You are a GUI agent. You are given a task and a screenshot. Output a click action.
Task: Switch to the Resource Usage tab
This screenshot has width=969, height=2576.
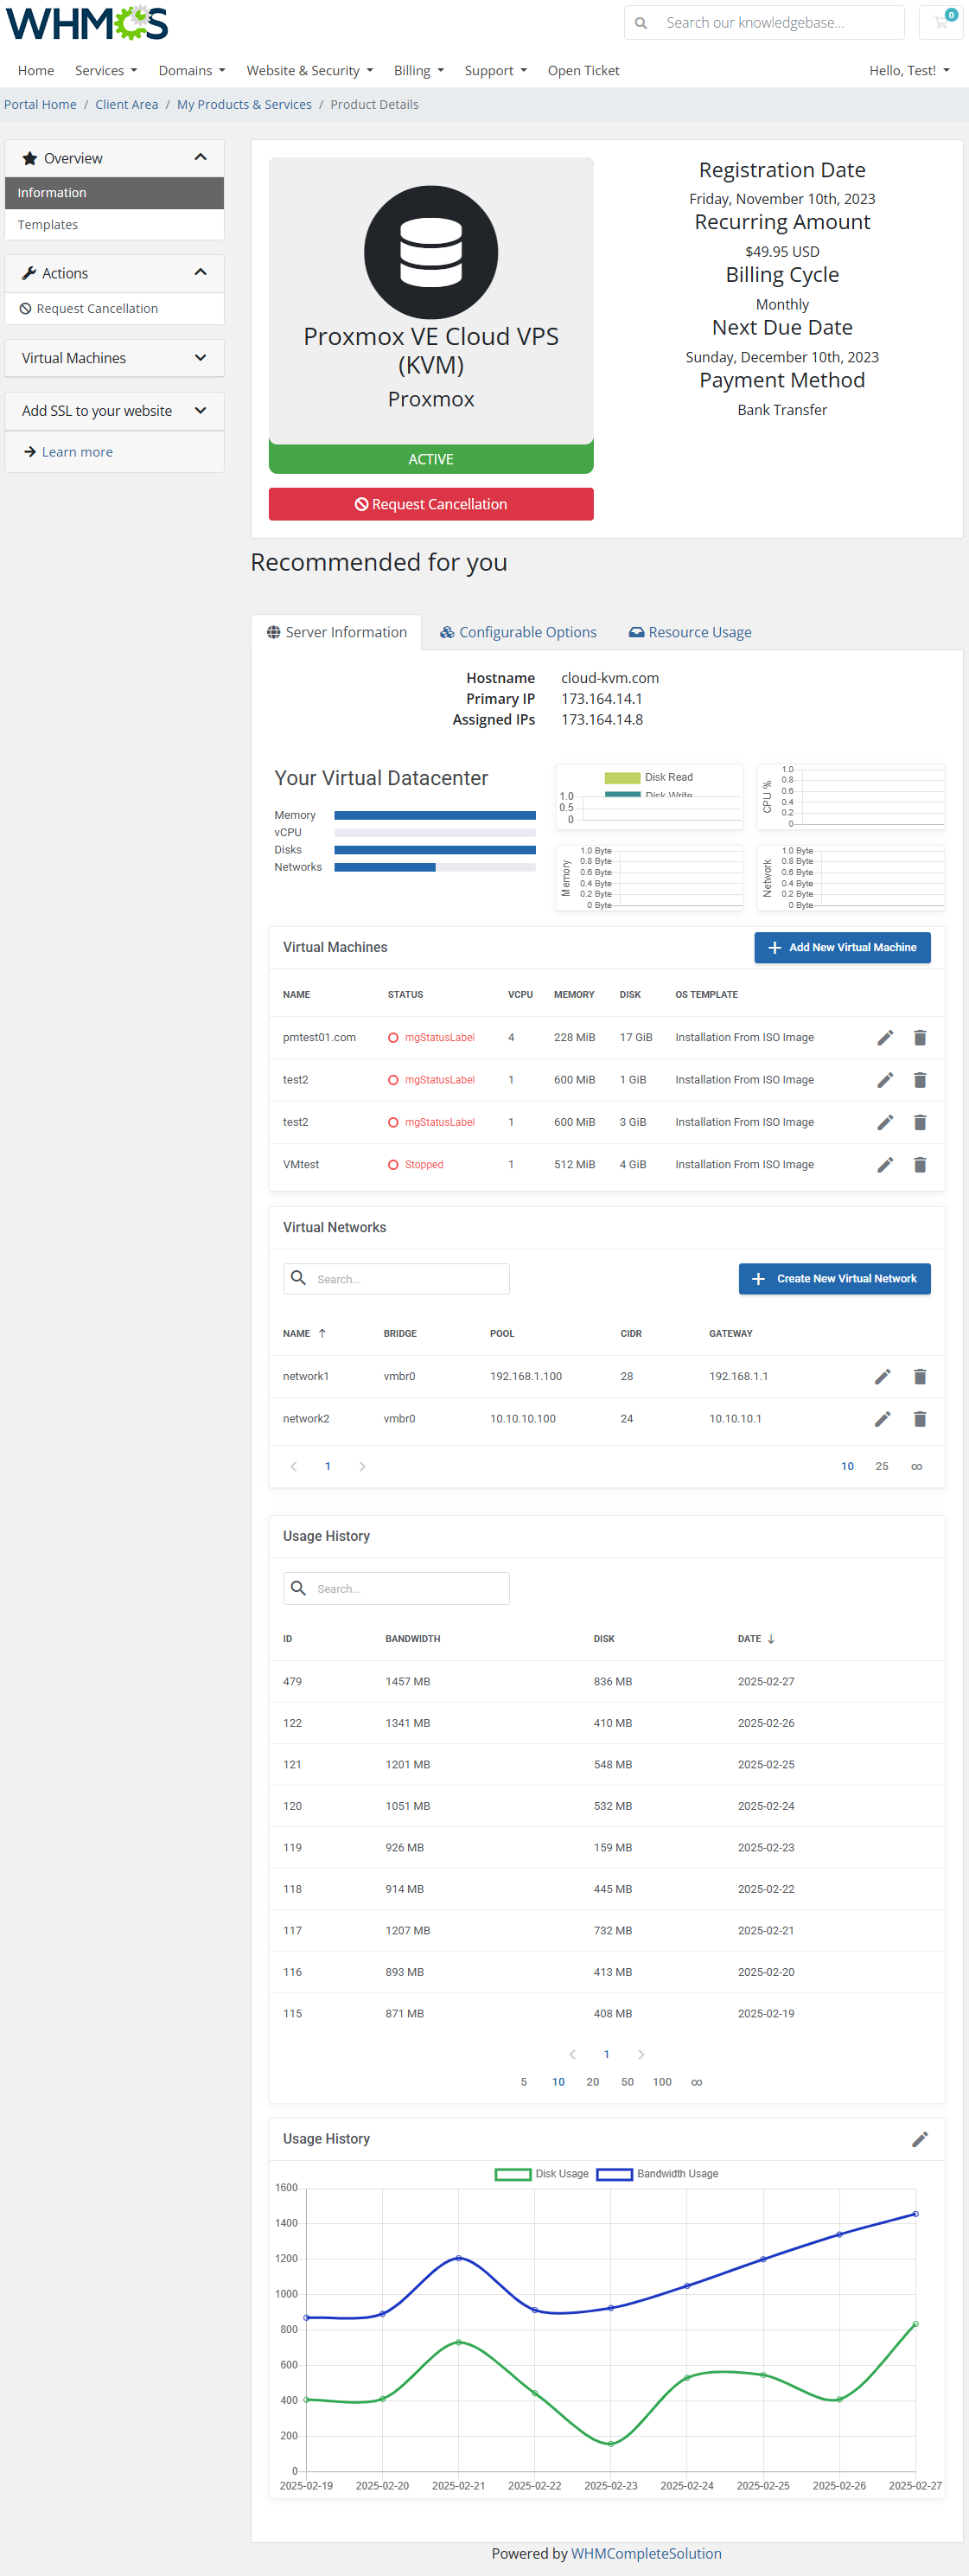click(x=690, y=632)
